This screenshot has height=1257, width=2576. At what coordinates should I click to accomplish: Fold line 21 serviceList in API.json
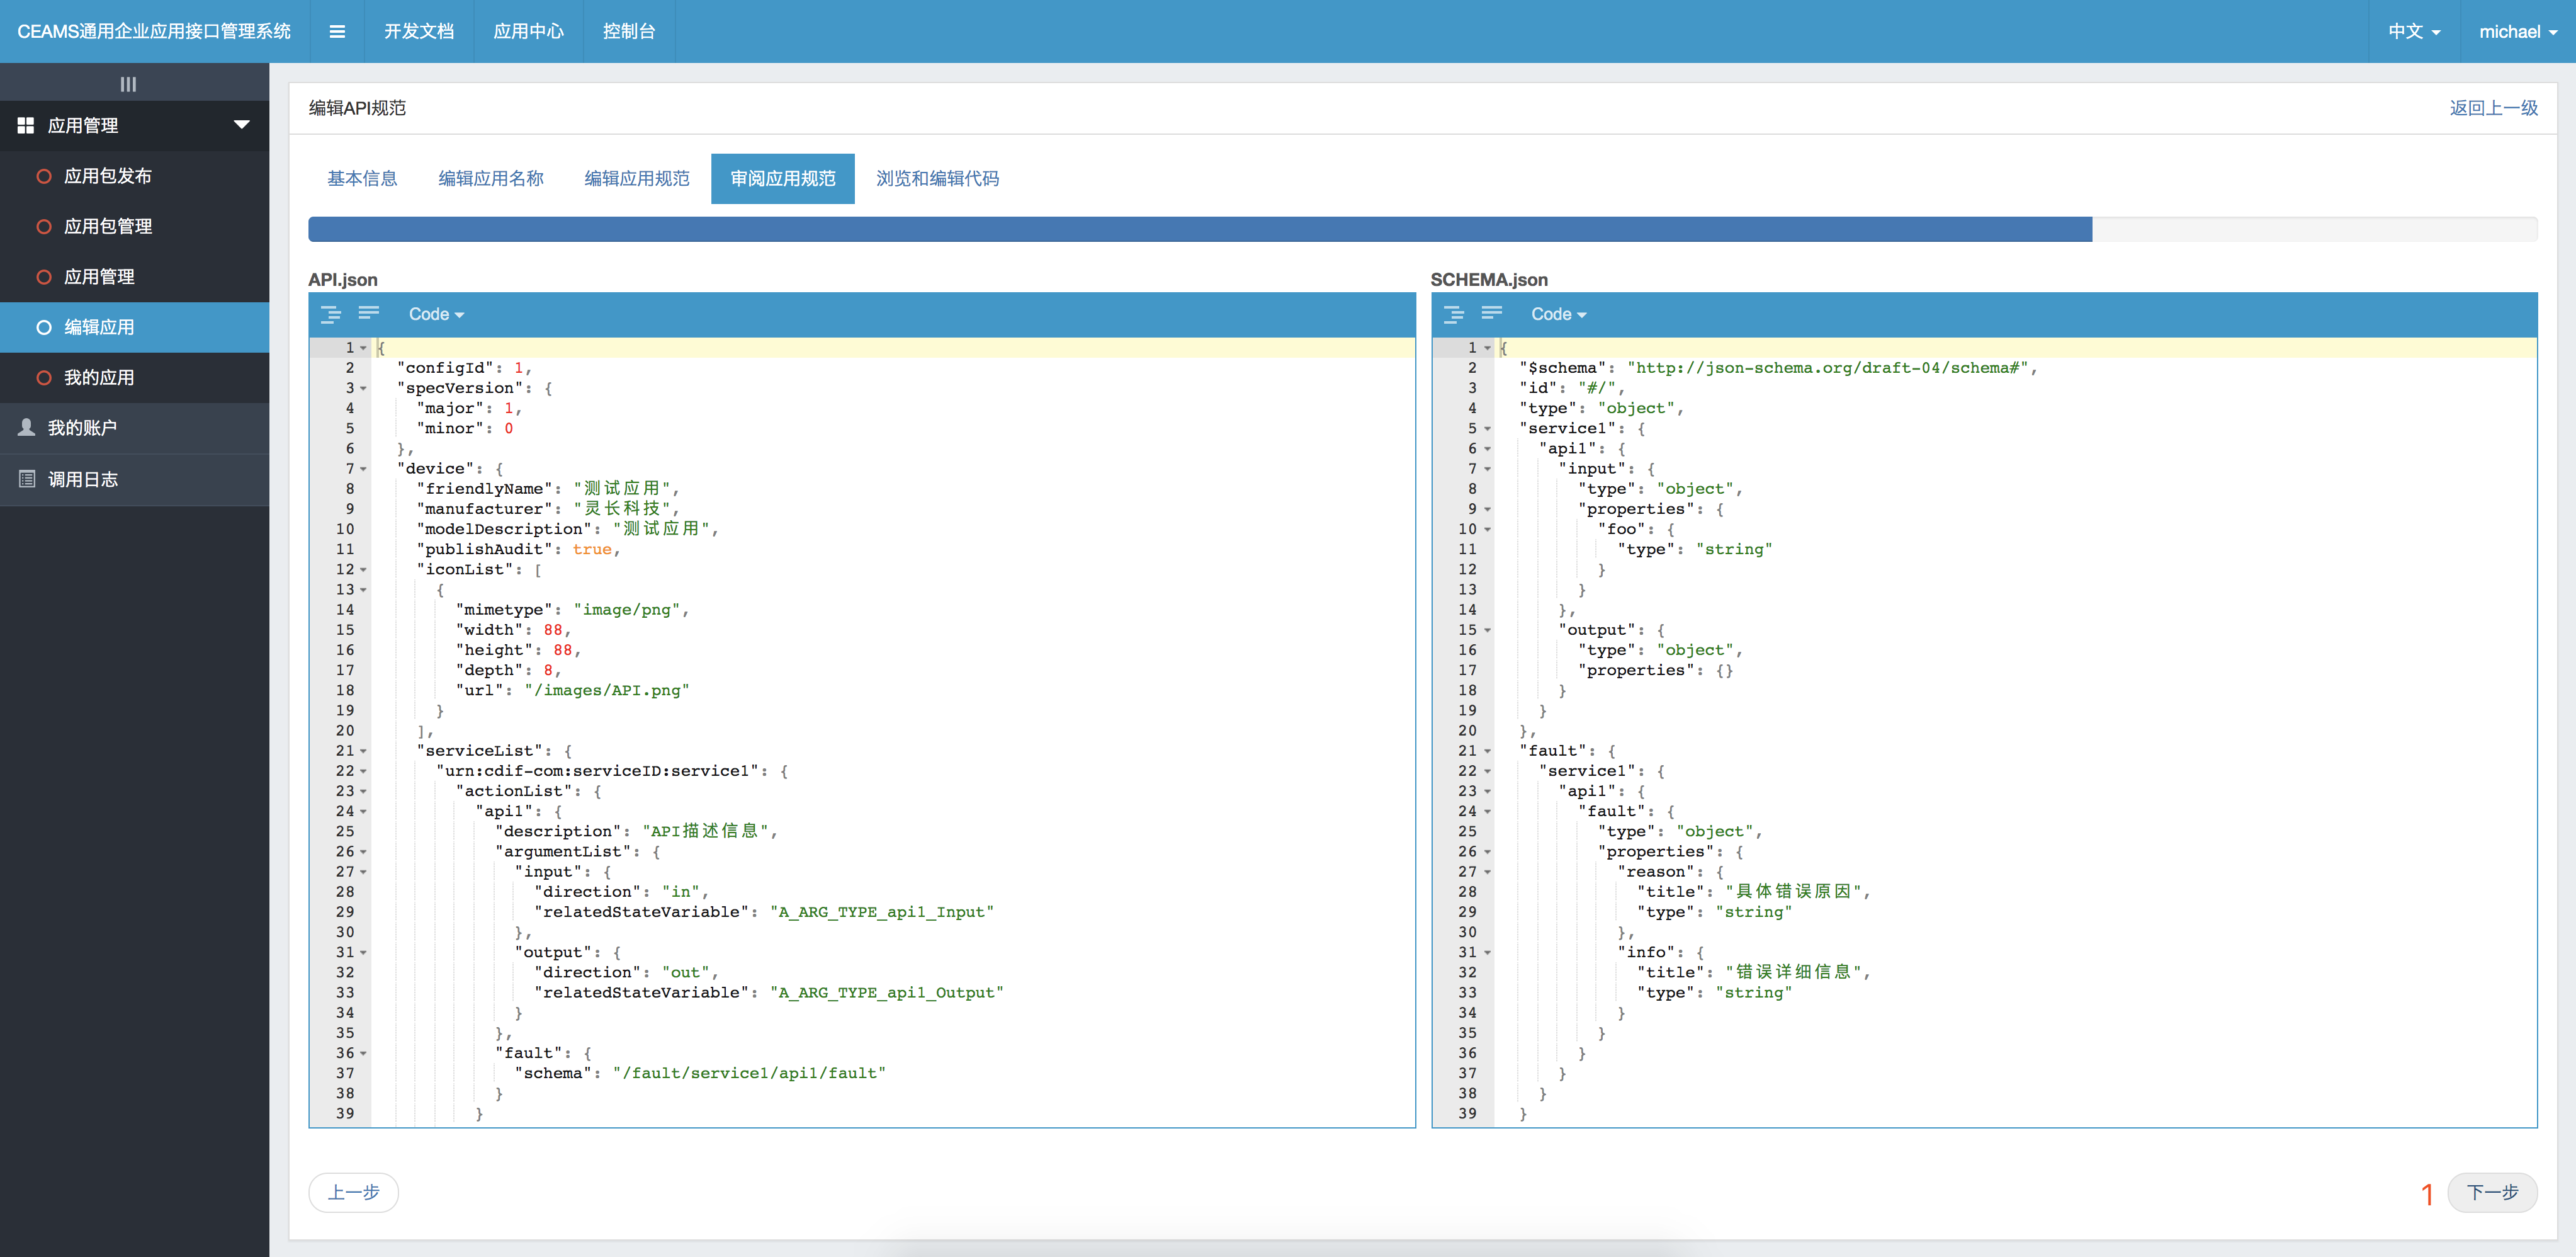click(363, 751)
